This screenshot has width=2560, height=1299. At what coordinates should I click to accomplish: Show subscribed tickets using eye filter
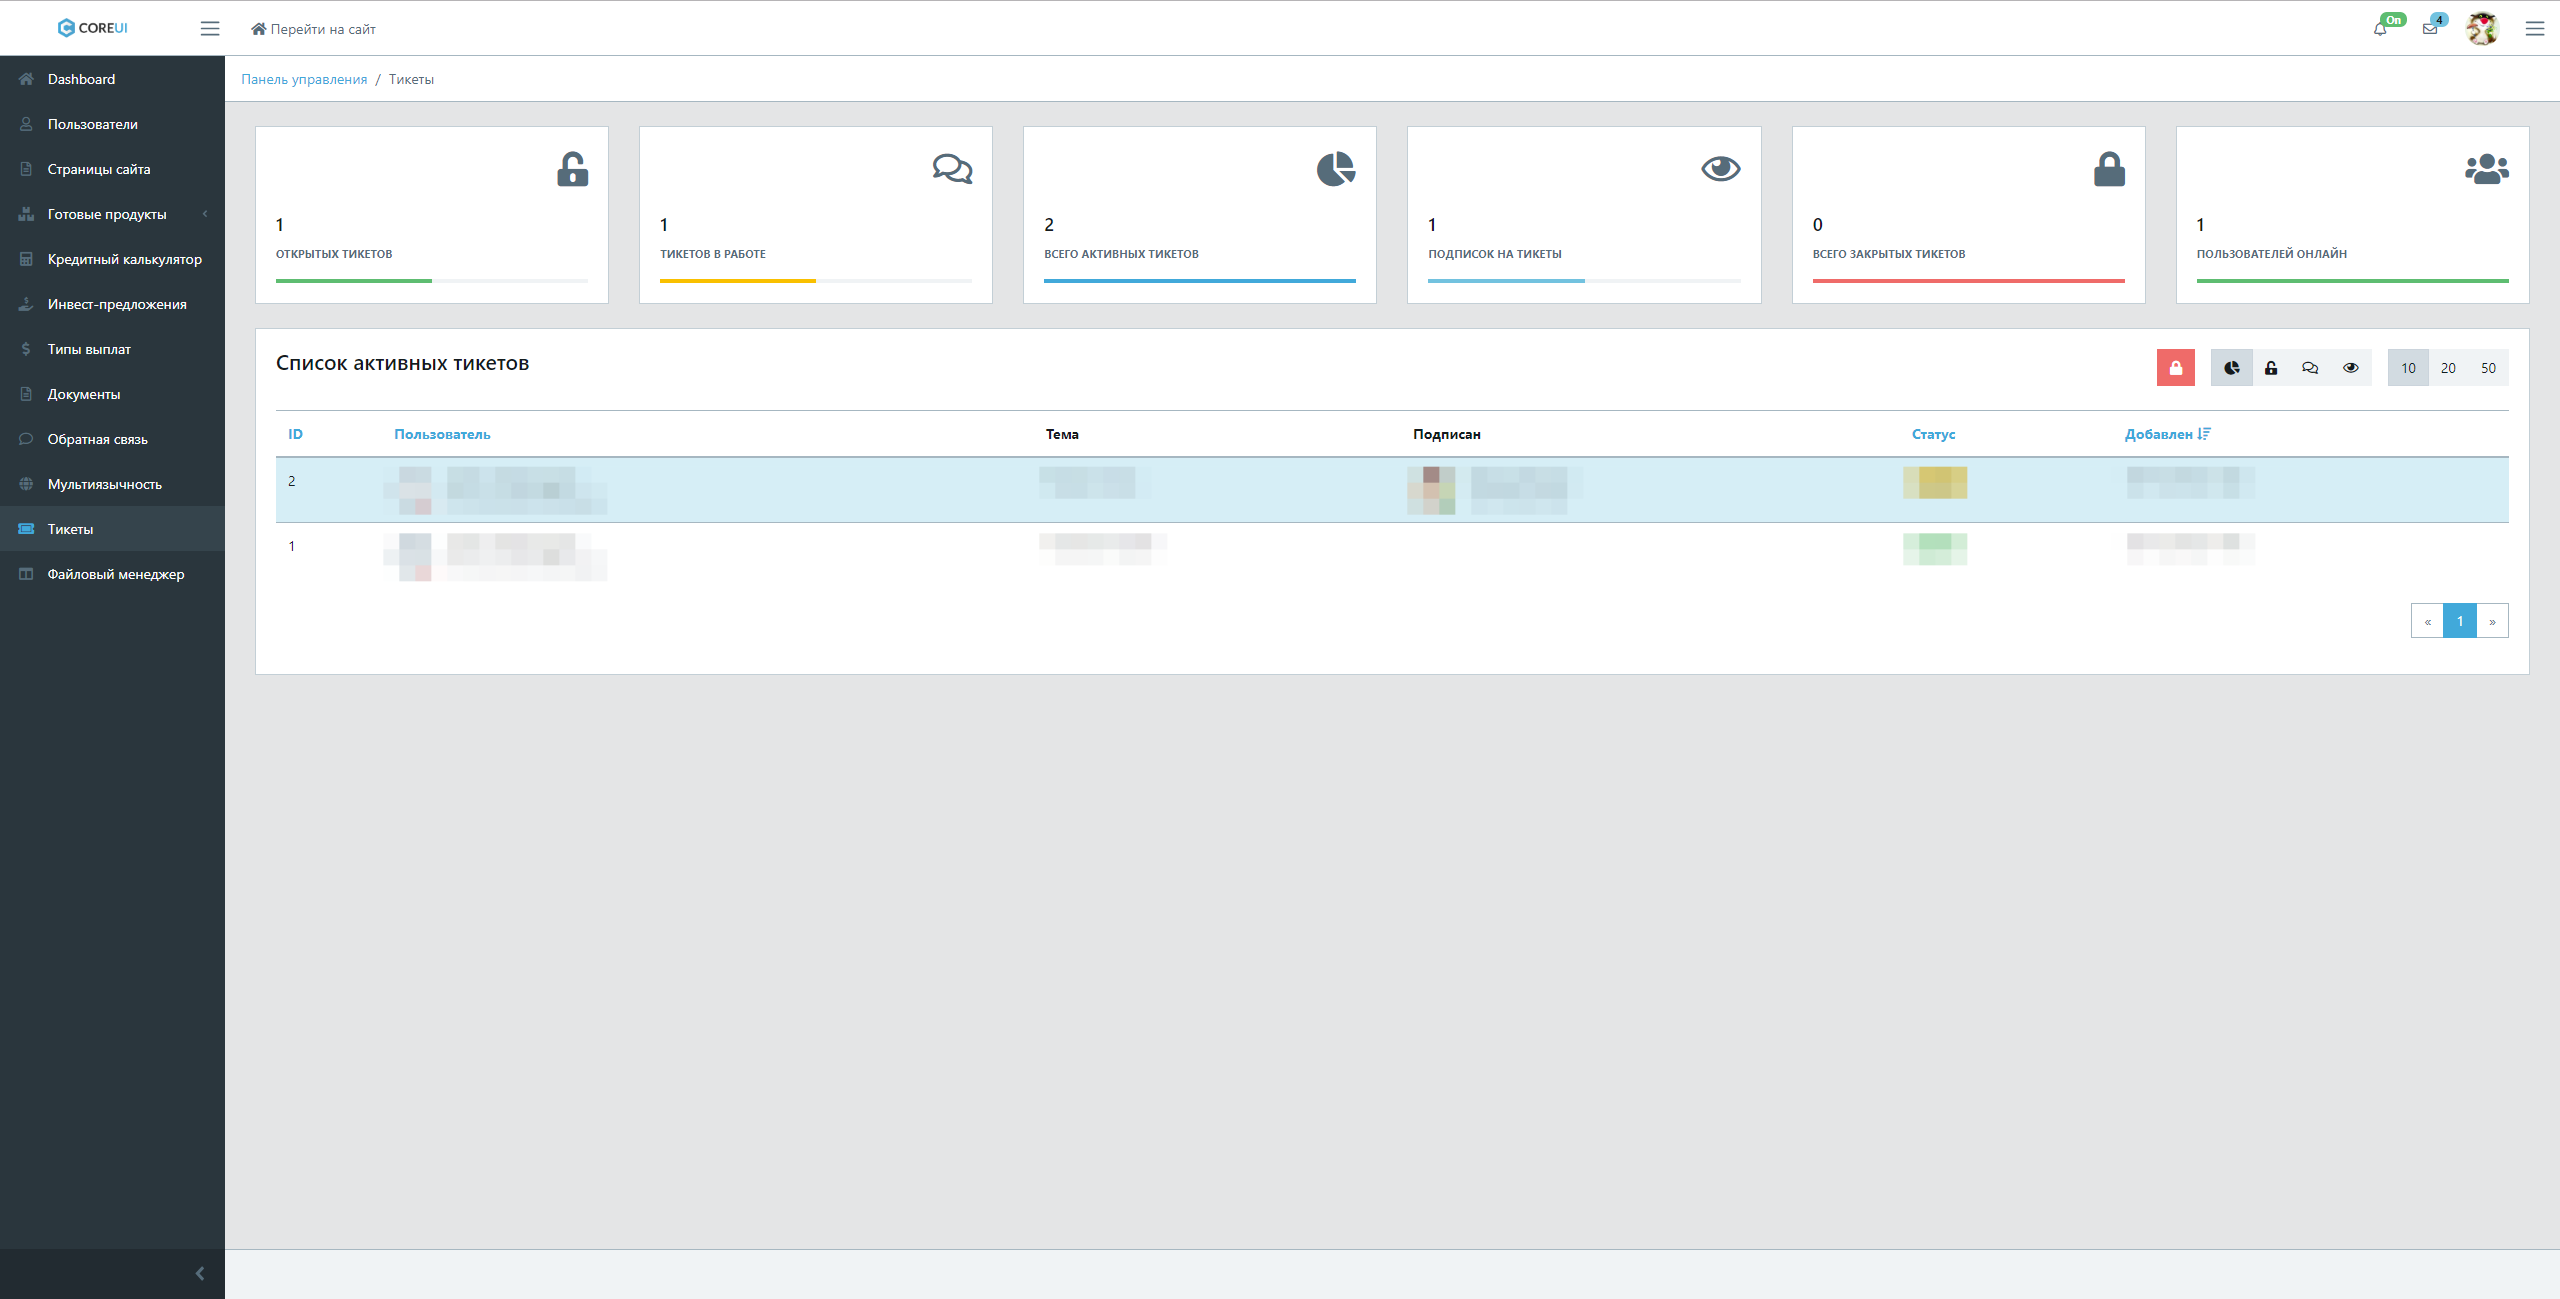(x=2350, y=368)
